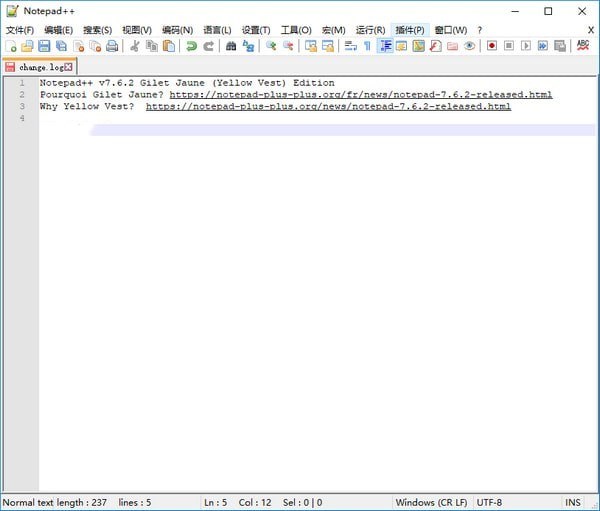Open the 语言(L) menu
This screenshot has height=511, width=600.
(x=217, y=30)
